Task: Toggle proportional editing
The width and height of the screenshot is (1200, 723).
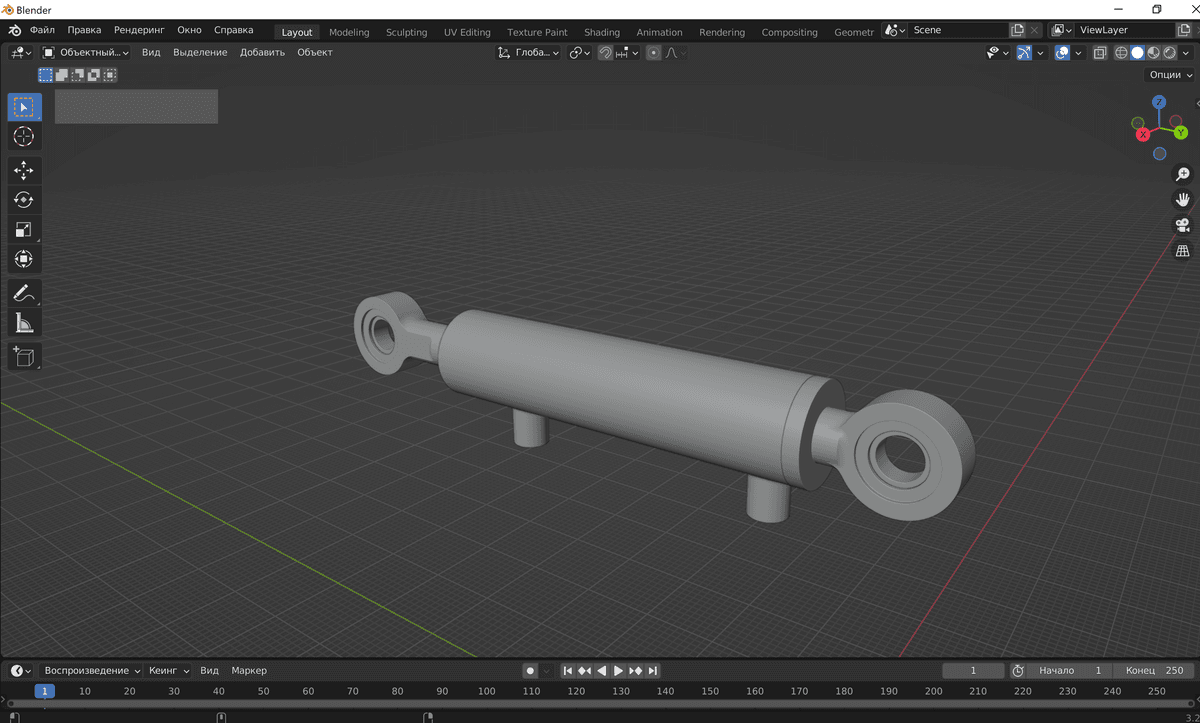Action: (653, 52)
